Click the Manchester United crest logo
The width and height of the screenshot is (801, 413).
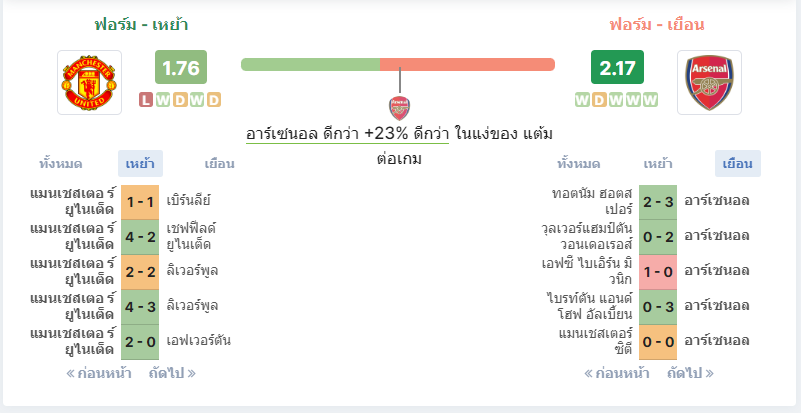[x=89, y=82]
